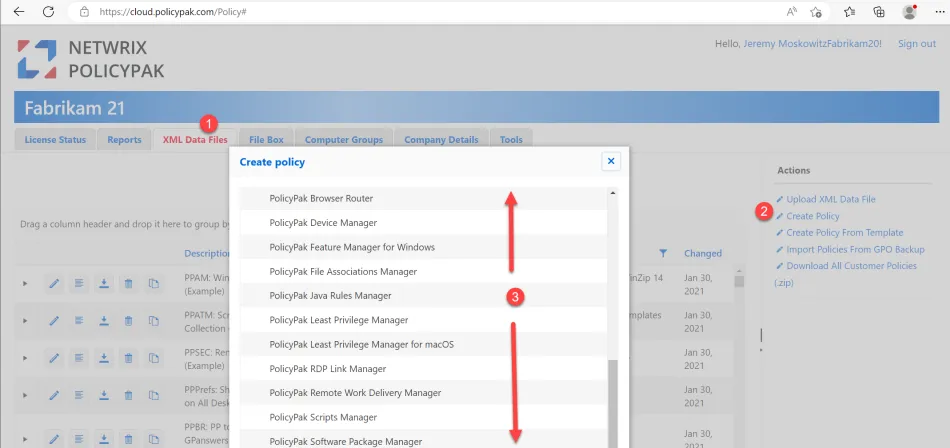
Task: Click the text lines icon in PPAM row
Action: pyautogui.click(x=79, y=284)
